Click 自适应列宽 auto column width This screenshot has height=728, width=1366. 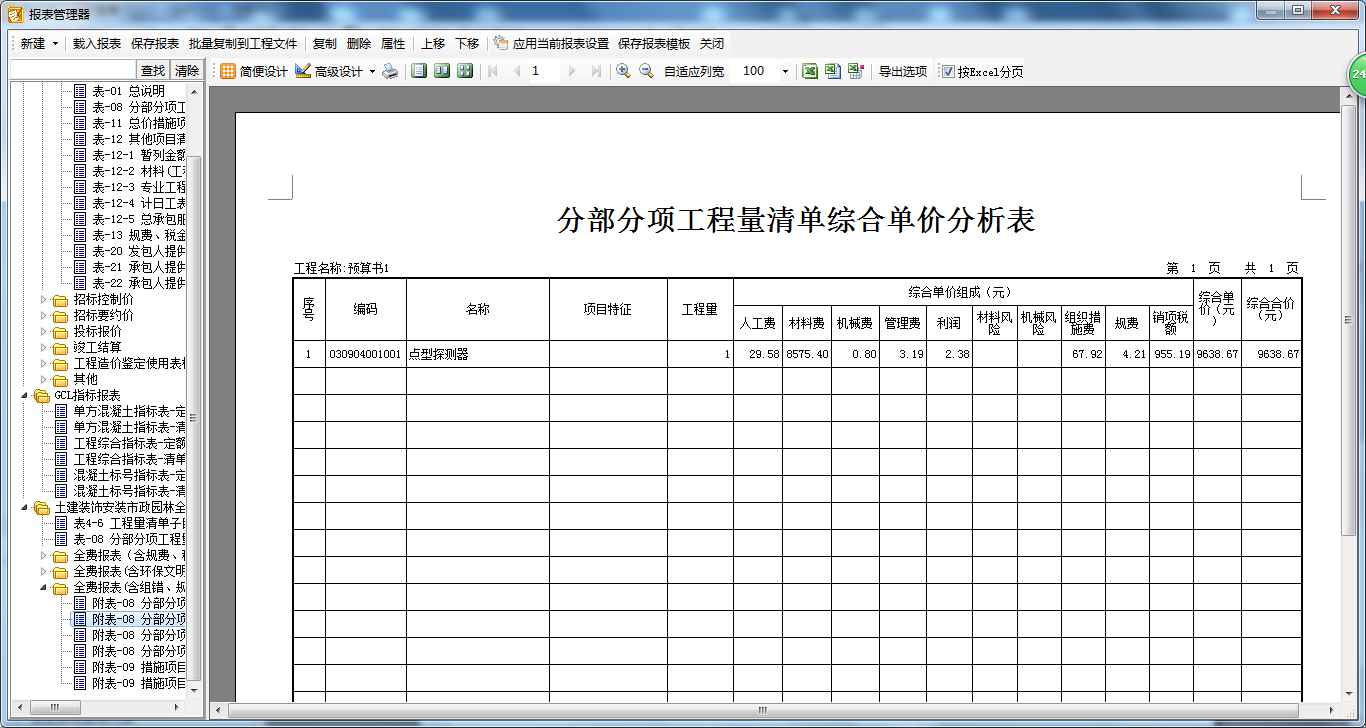694,72
